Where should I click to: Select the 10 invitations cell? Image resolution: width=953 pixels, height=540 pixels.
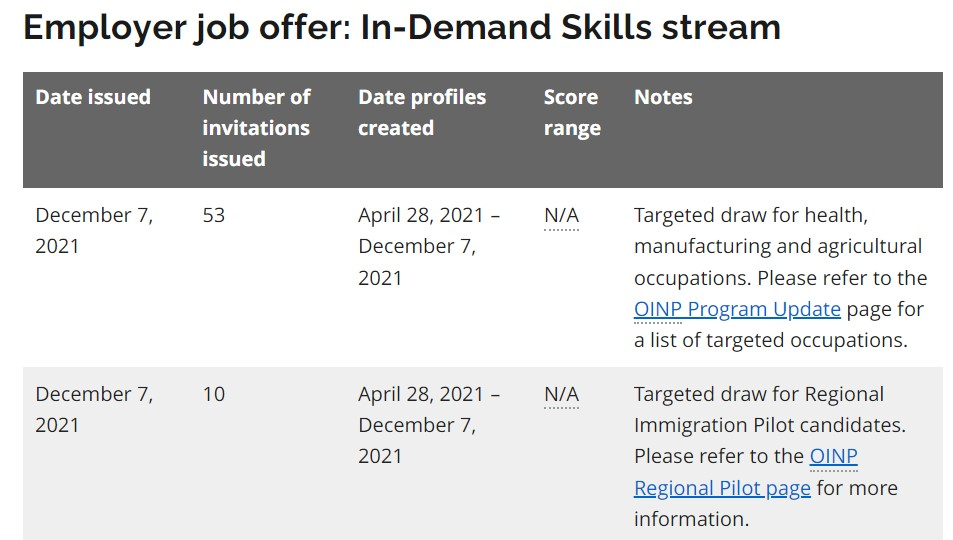pyautogui.click(x=213, y=395)
